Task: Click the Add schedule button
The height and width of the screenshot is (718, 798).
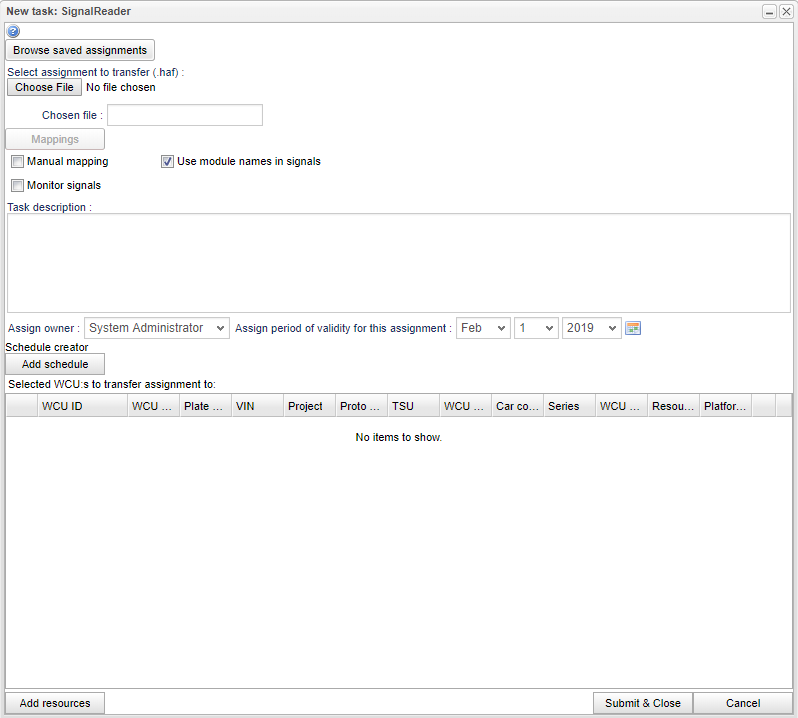Action: point(55,364)
